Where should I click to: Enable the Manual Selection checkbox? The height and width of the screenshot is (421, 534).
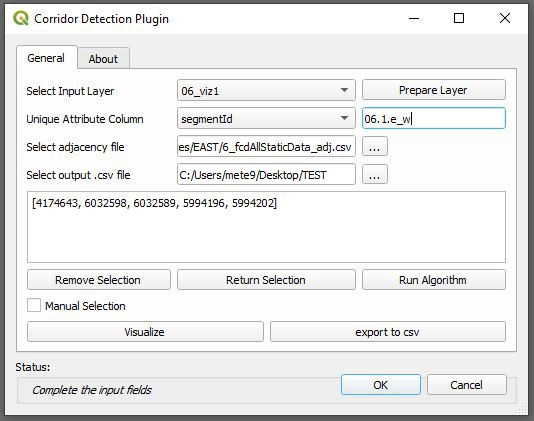[x=34, y=305]
